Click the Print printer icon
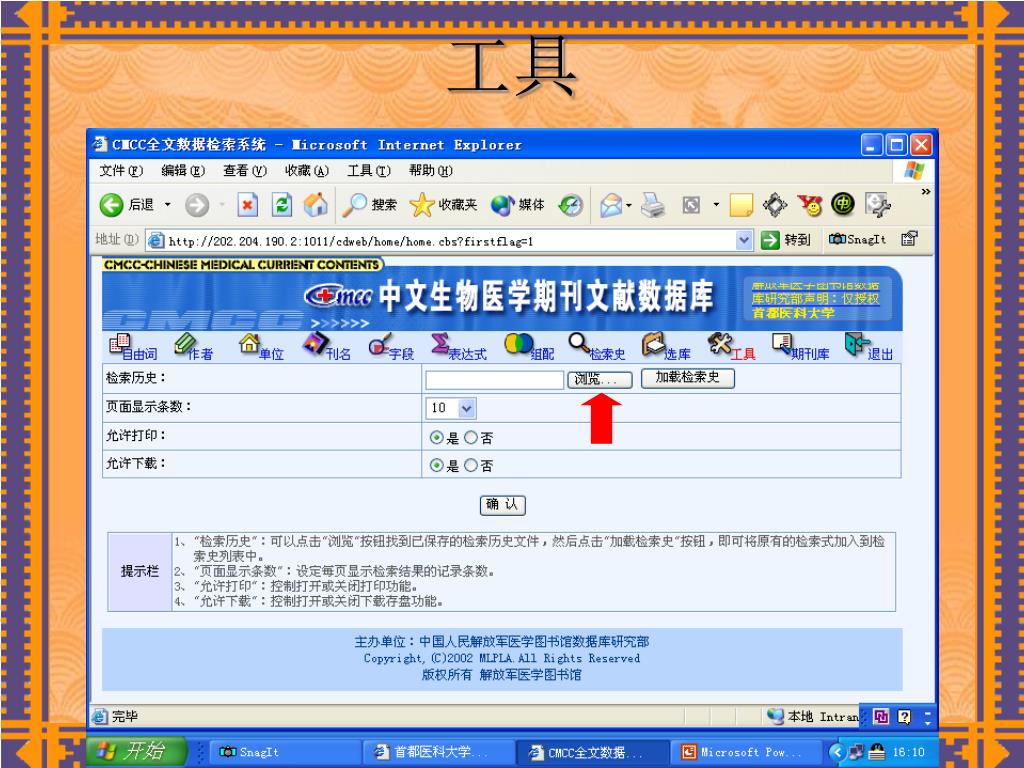This screenshot has height=768, width=1024. pyautogui.click(x=652, y=205)
